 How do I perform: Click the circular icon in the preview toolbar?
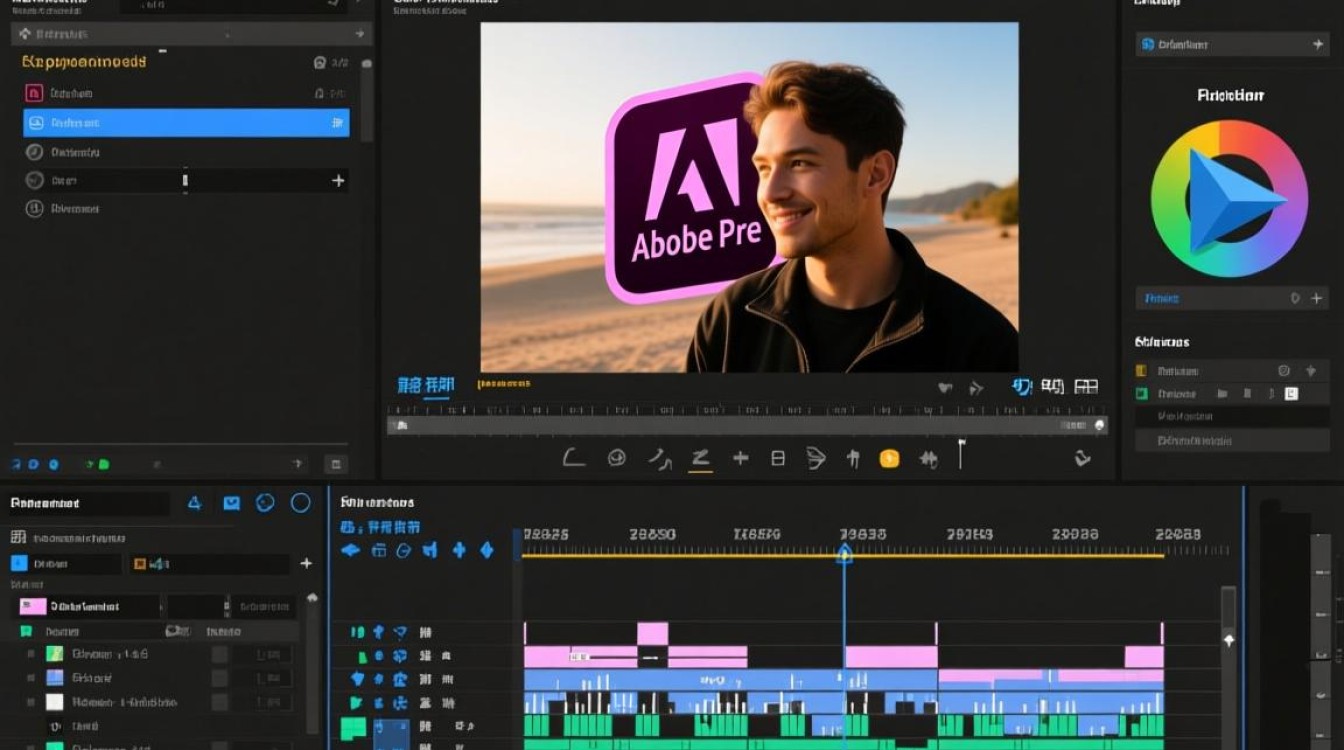click(x=617, y=458)
